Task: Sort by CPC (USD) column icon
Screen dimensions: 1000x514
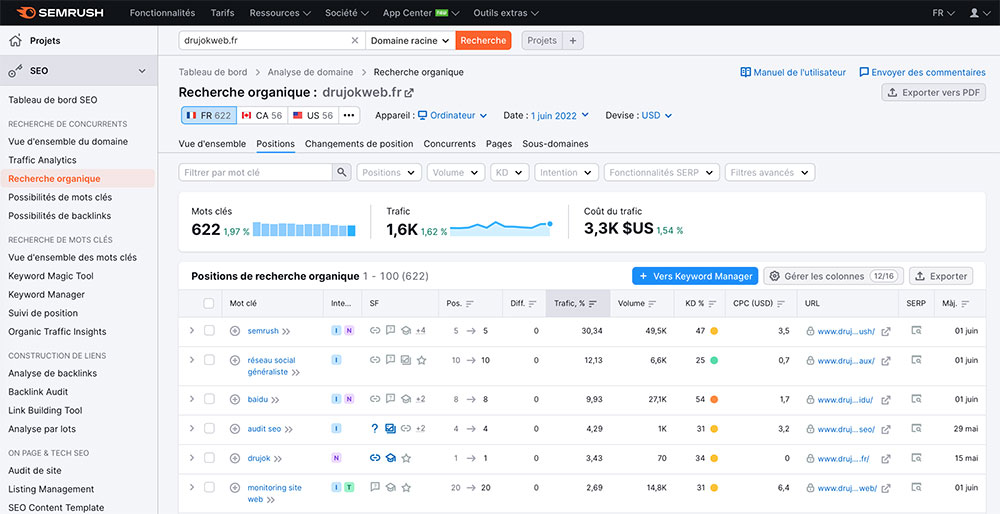Action: pos(781,304)
